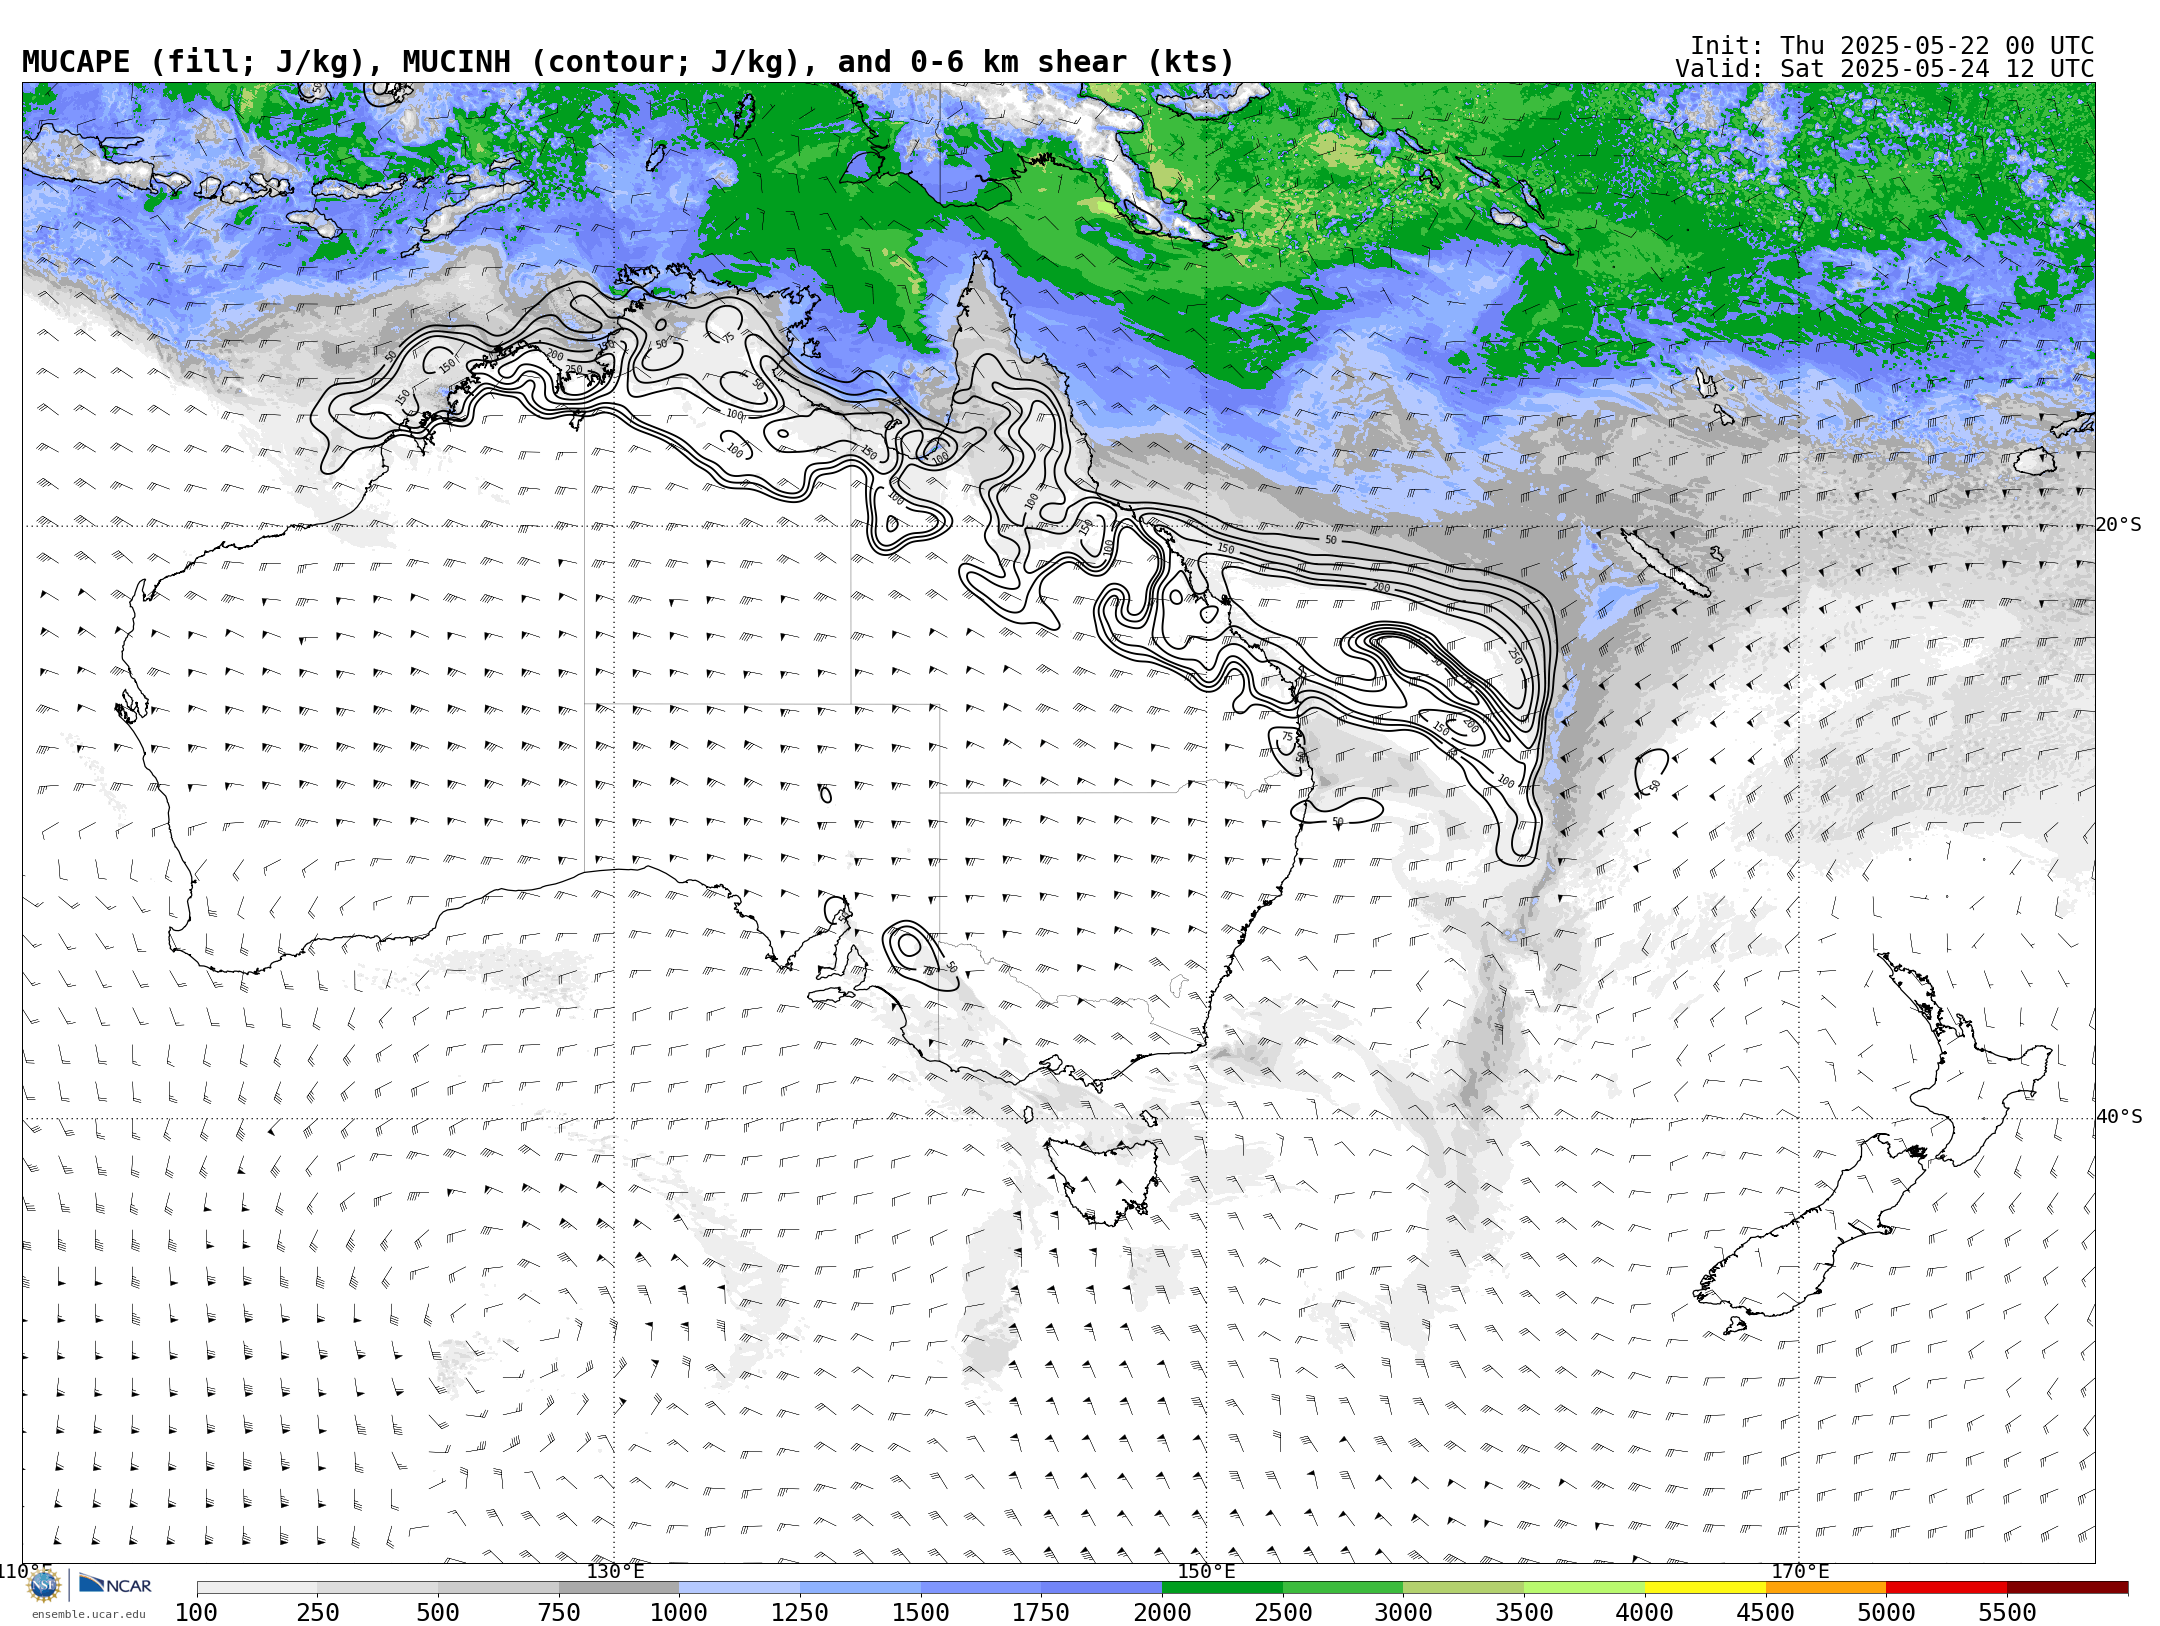The width and height of the screenshot is (2160, 1626).
Task: Pick the 2000–2500 dark green colorbar swatch
Action: (1222, 1588)
